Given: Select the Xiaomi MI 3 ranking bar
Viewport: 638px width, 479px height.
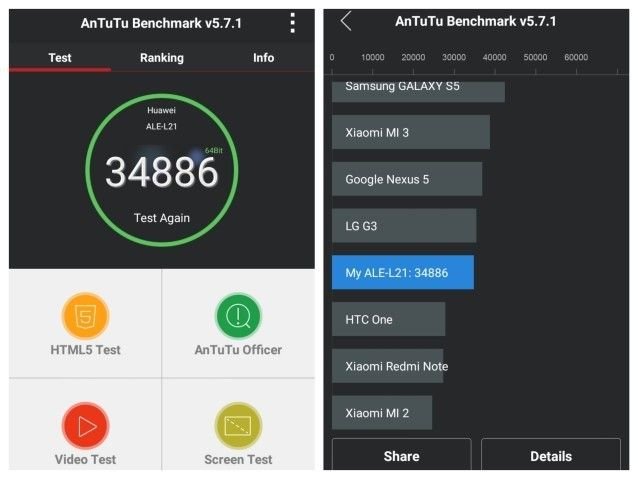Looking at the screenshot, I should pyautogui.click(x=411, y=132).
